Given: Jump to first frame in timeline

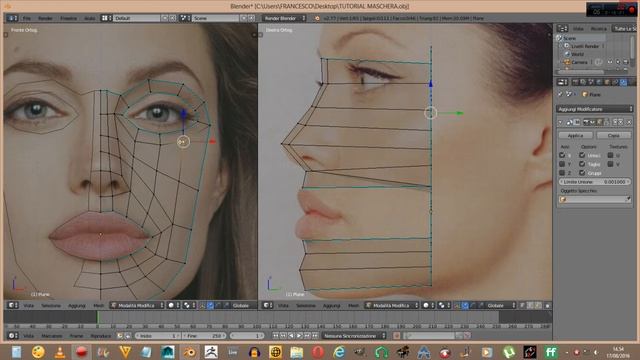Looking at the screenshot, I should (276, 336).
